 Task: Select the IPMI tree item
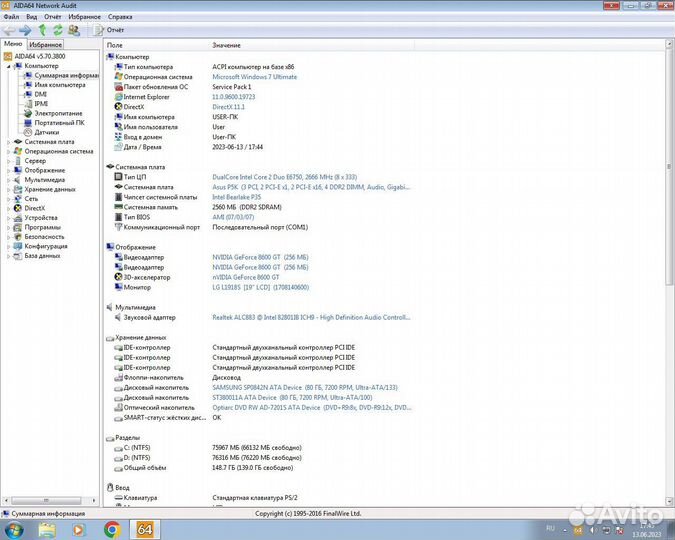click(41, 104)
